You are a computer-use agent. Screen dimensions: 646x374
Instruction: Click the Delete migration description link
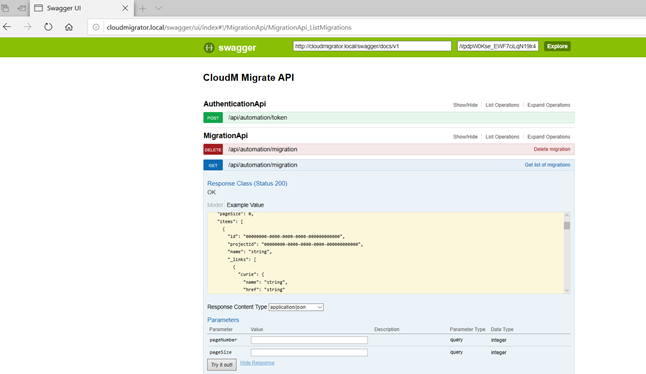[x=552, y=149]
